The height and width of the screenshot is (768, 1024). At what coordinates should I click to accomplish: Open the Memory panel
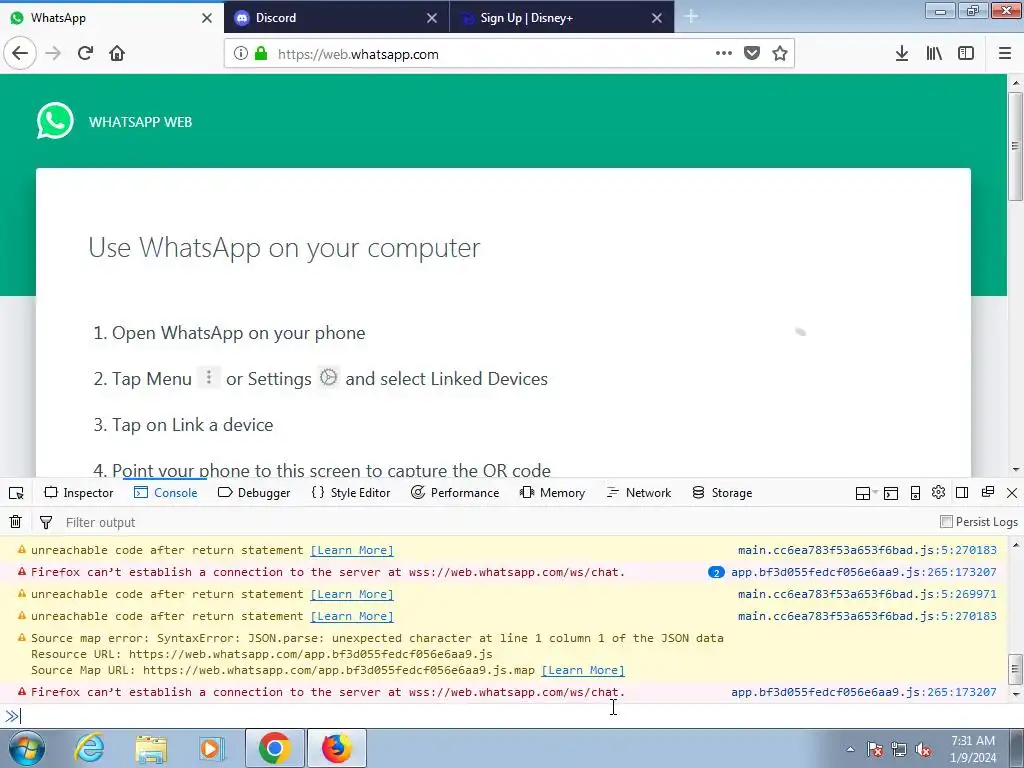(x=552, y=493)
